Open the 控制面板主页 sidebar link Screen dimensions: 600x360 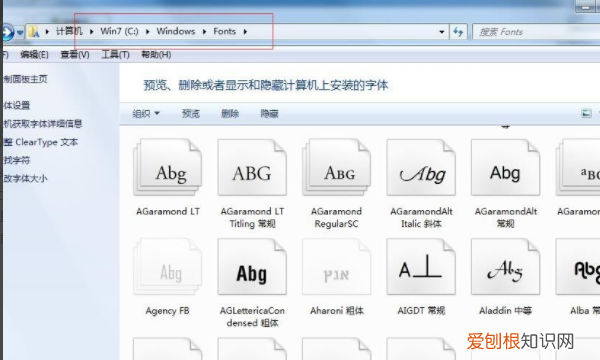click(x=25, y=79)
